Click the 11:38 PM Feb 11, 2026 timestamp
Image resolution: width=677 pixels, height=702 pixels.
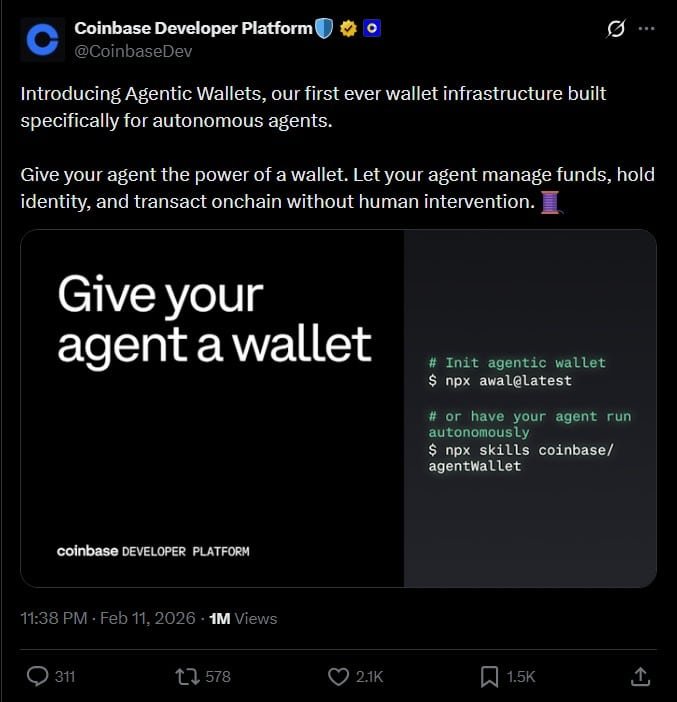(108, 618)
